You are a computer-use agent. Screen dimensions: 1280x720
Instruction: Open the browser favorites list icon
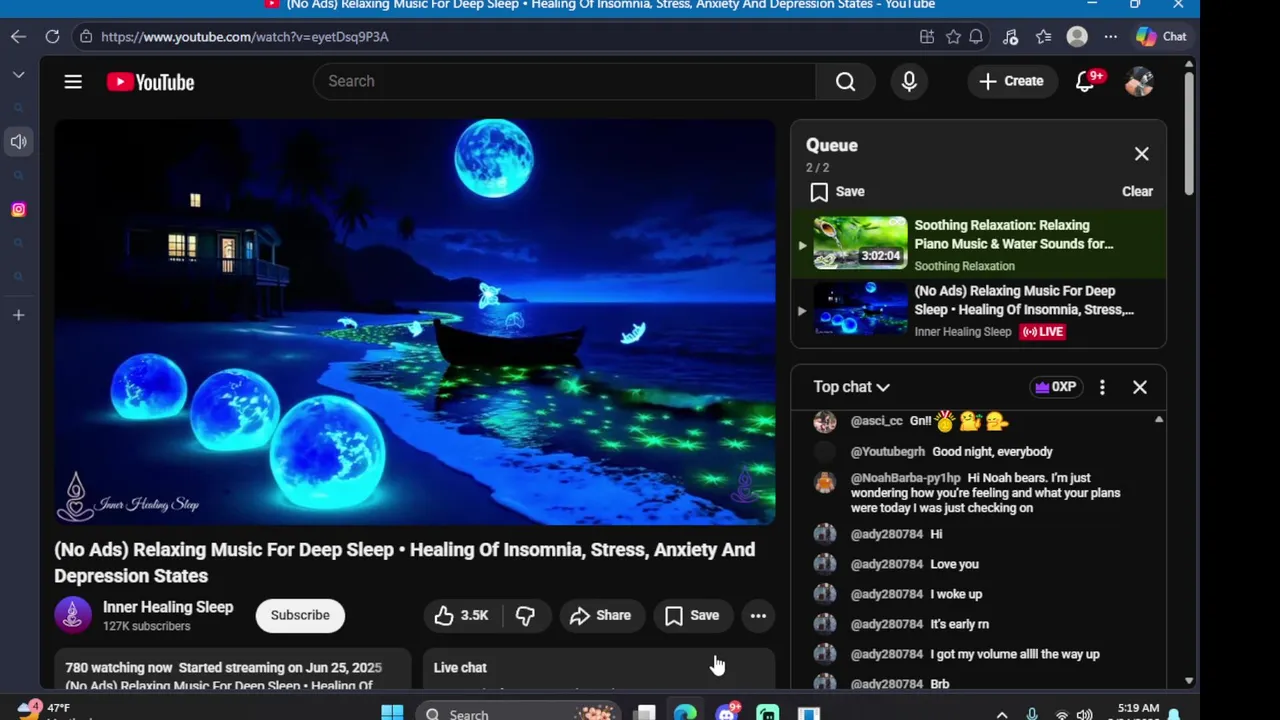pyautogui.click(x=1043, y=37)
